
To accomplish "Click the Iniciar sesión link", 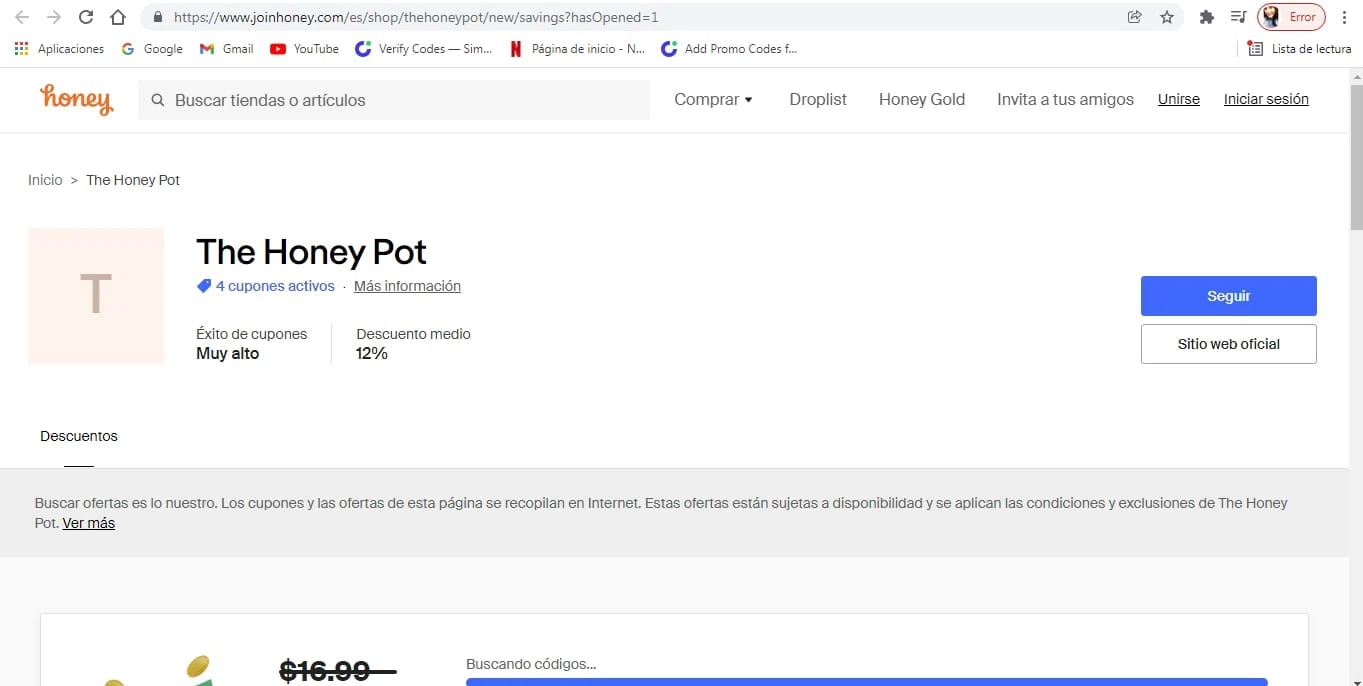I will click(x=1266, y=99).
